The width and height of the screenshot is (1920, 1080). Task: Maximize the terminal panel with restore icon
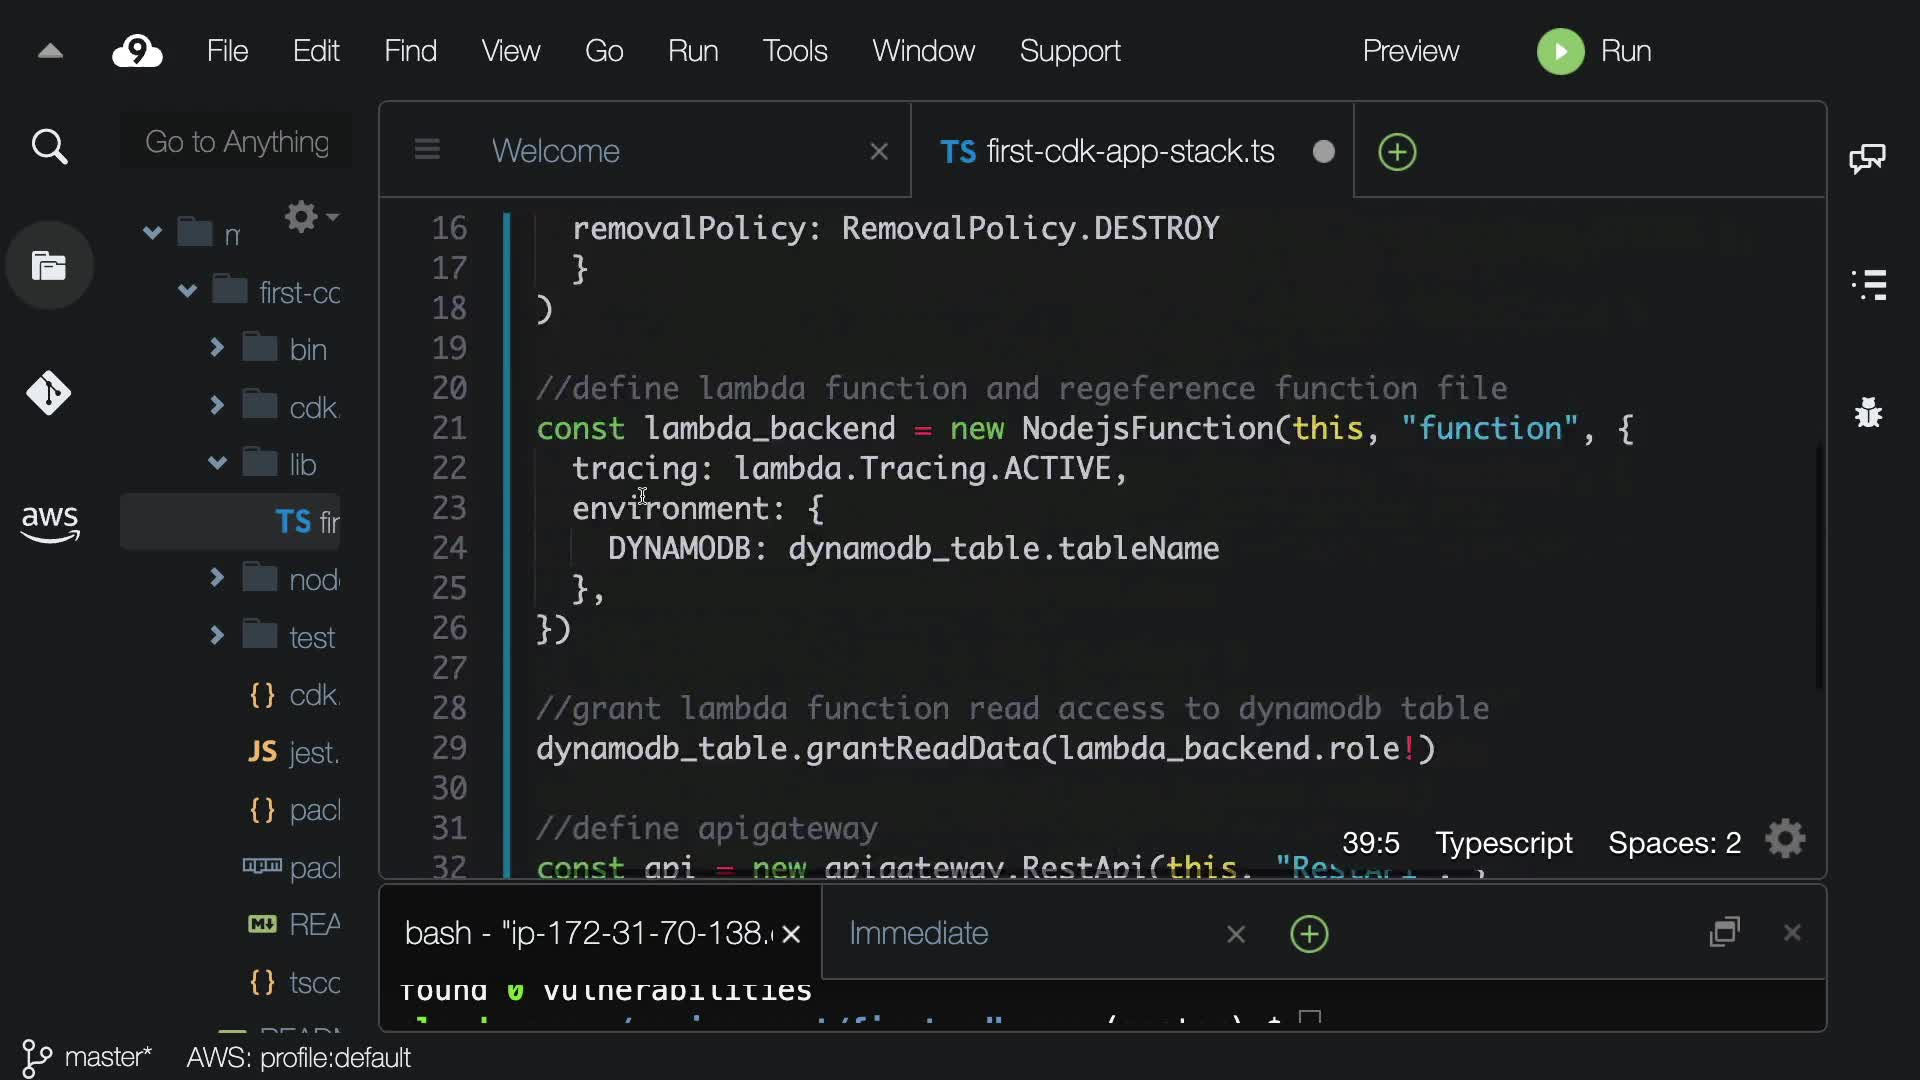1725,932
